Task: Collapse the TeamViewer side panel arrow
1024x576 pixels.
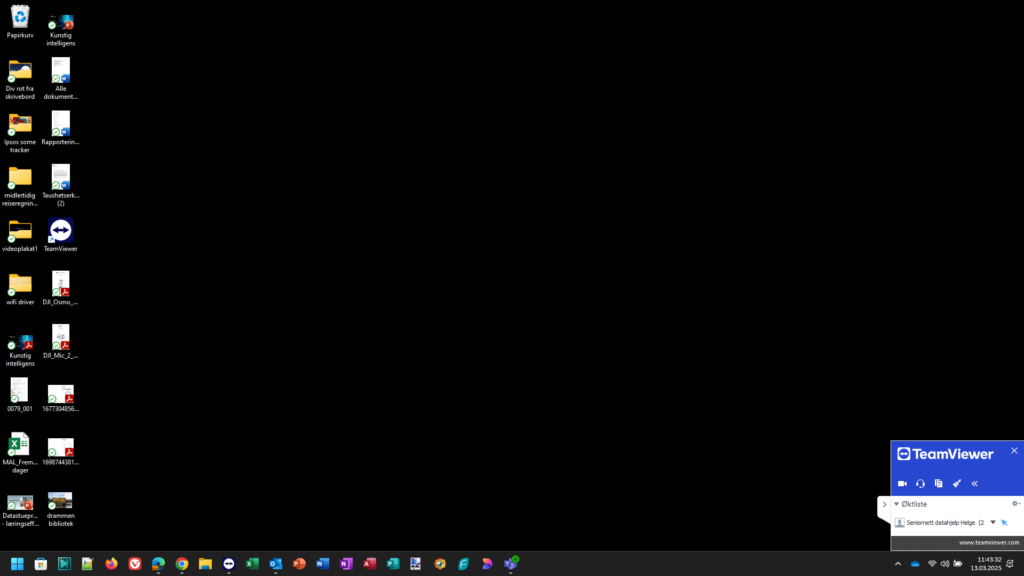Action: tap(884, 505)
